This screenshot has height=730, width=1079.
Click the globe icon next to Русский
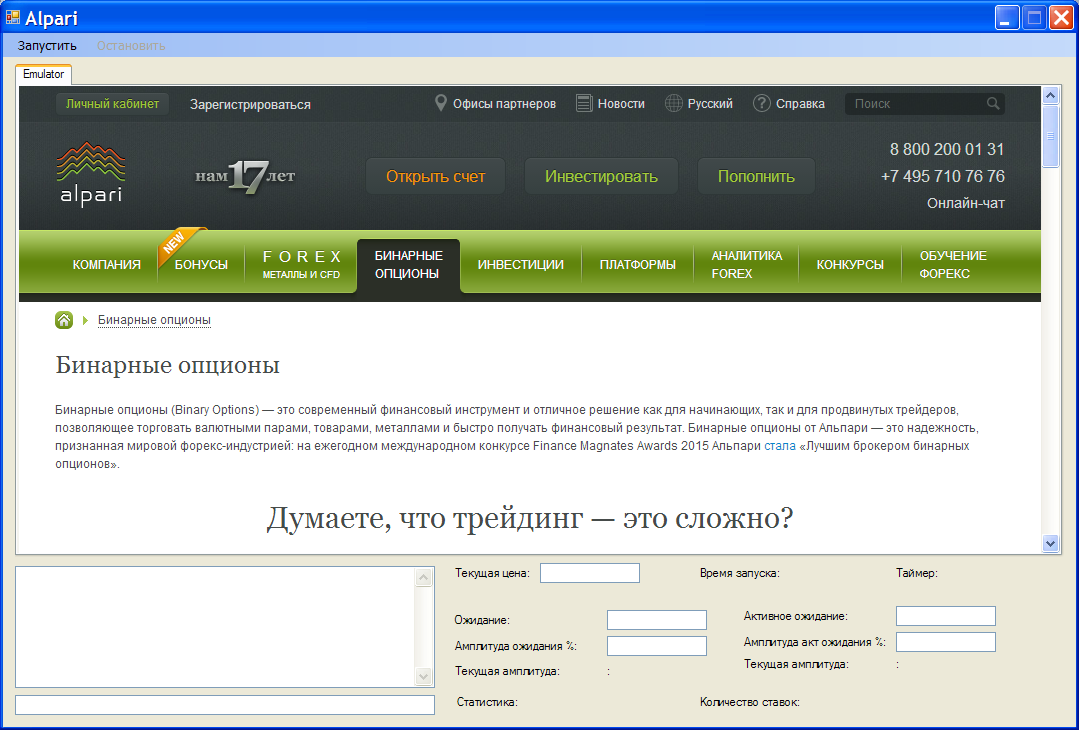click(672, 102)
